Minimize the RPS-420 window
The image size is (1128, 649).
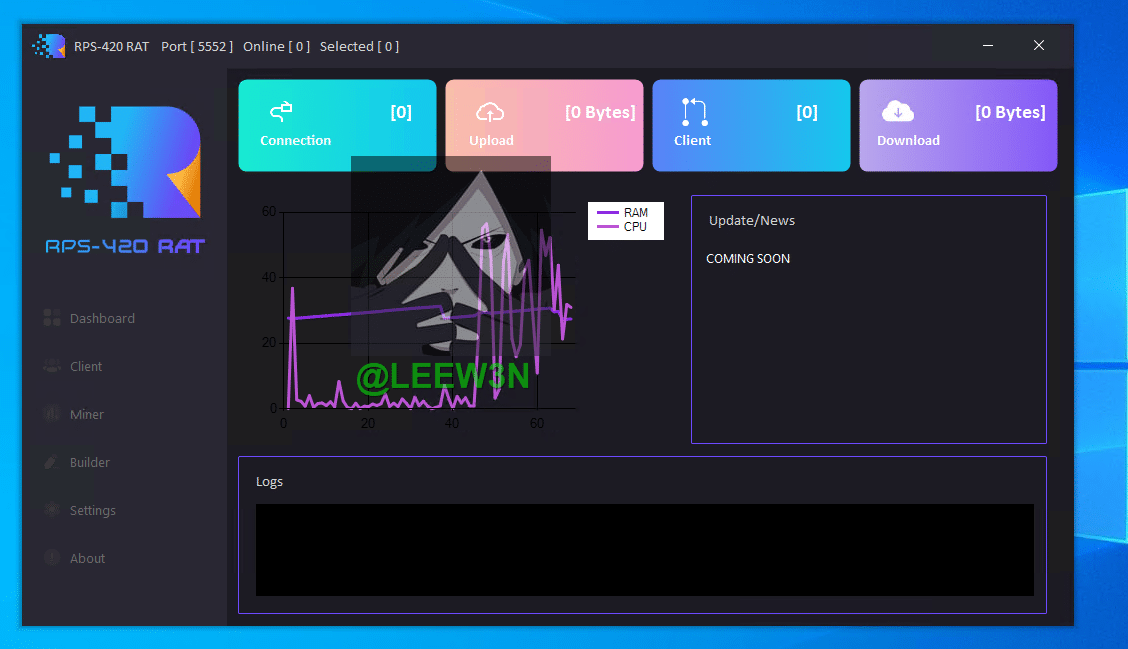pos(988,46)
